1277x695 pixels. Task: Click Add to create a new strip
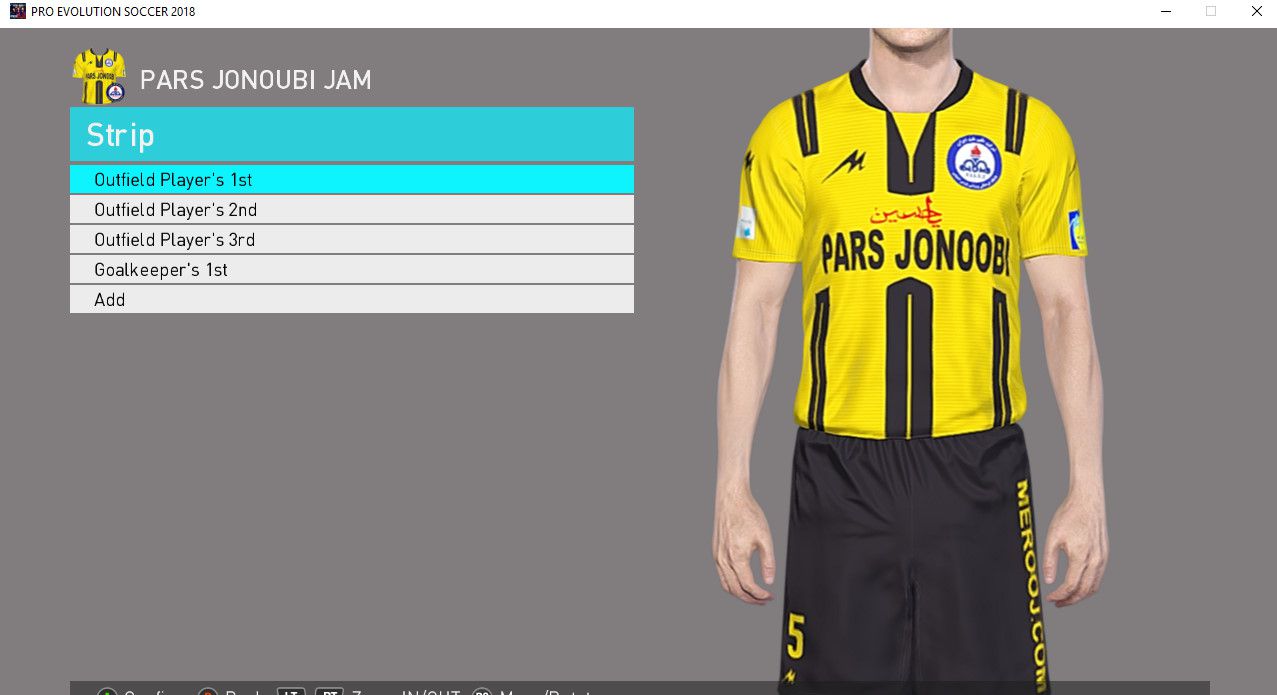click(351, 300)
